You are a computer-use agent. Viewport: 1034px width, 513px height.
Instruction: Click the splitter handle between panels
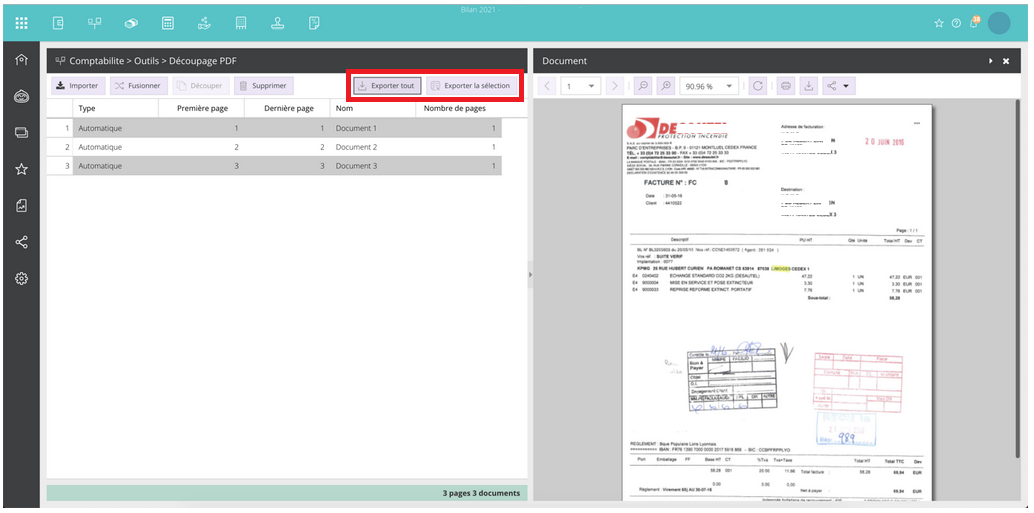pyautogui.click(x=530, y=274)
